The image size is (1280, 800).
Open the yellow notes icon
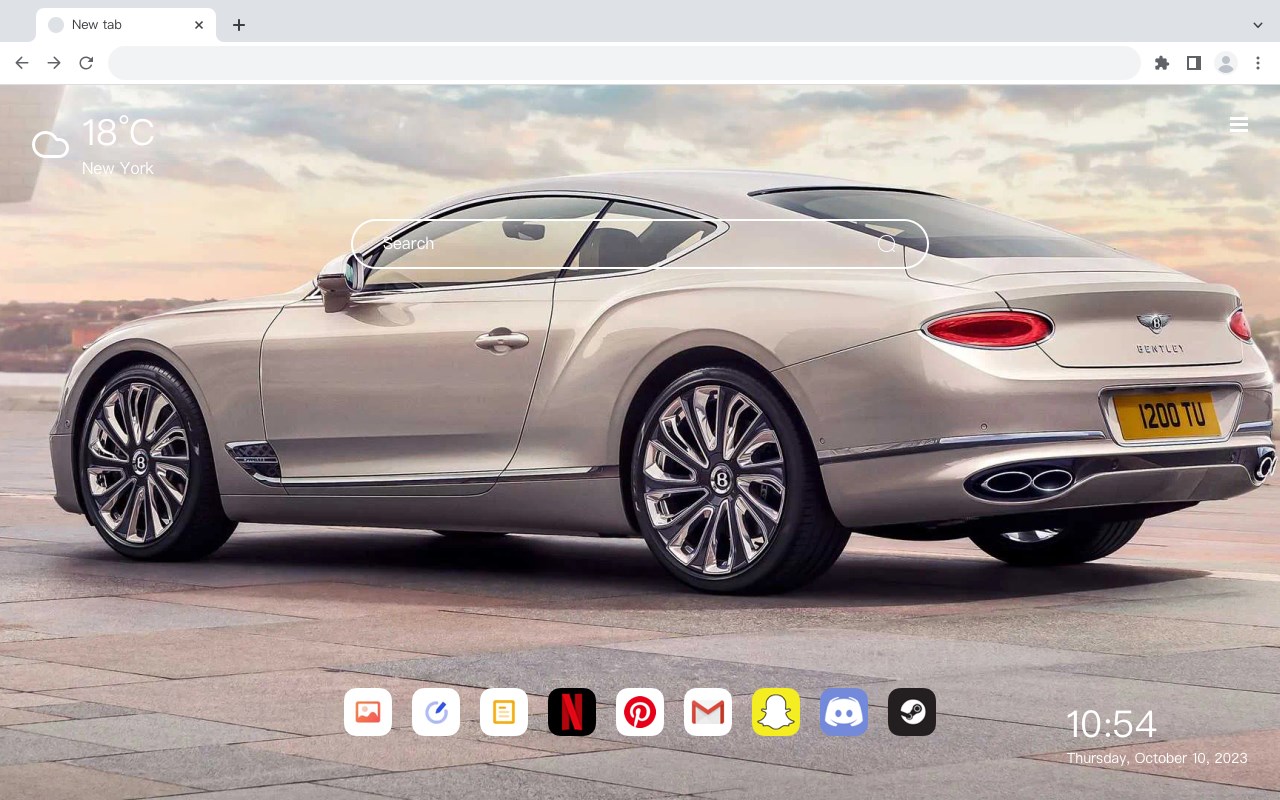pos(504,712)
